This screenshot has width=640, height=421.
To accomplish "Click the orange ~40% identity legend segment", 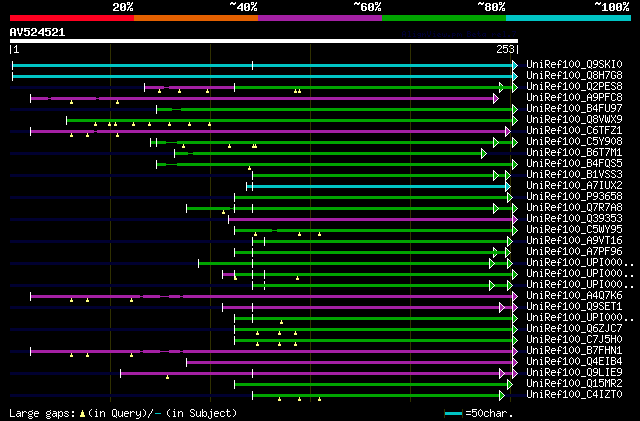I will (x=196, y=18).
